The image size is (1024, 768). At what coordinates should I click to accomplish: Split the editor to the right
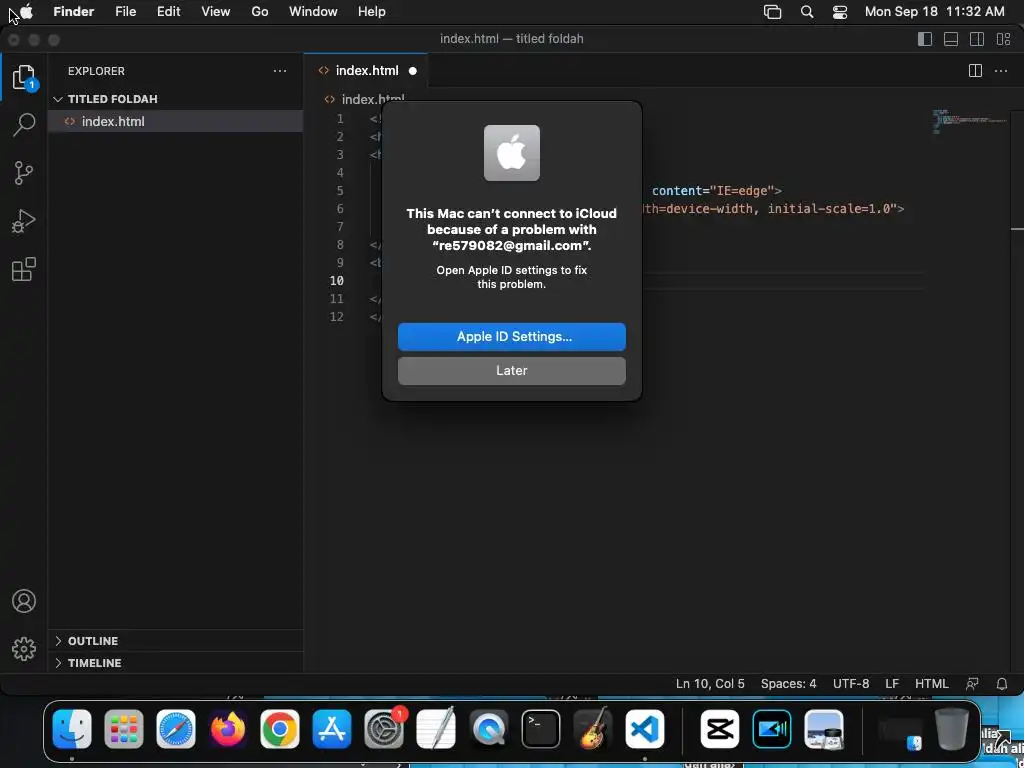tap(975, 71)
